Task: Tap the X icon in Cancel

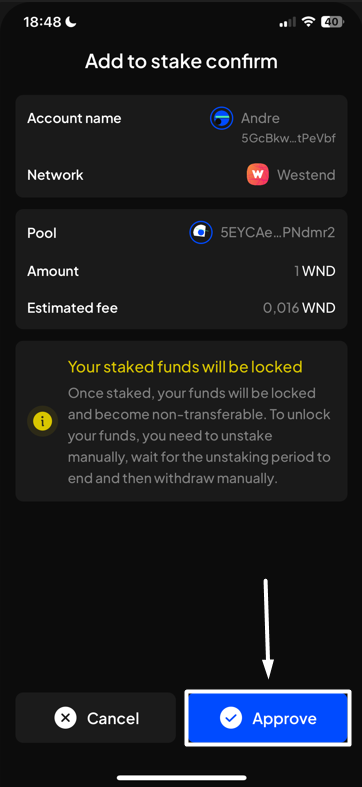Action: coord(65,718)
